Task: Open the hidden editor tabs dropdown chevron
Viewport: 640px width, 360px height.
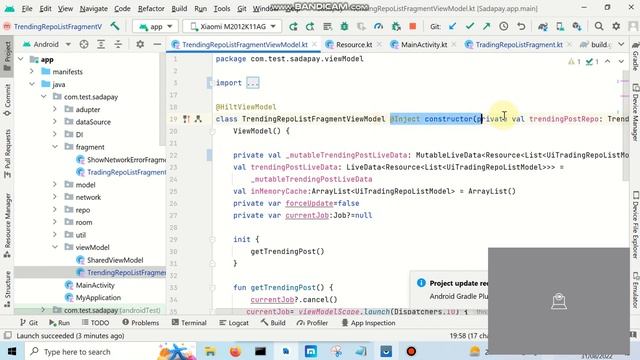Action: (x=621, y=44)
